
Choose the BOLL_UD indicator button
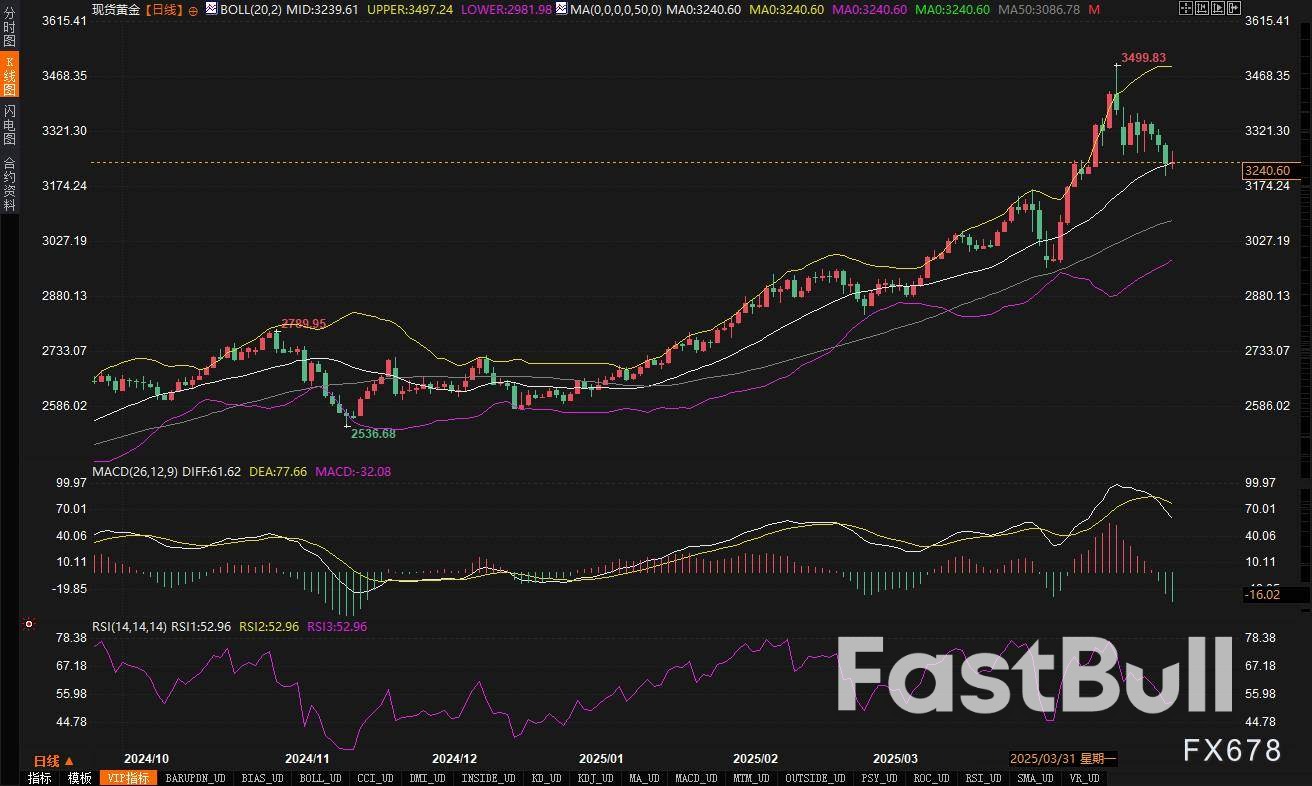click(x=320, y=778)
